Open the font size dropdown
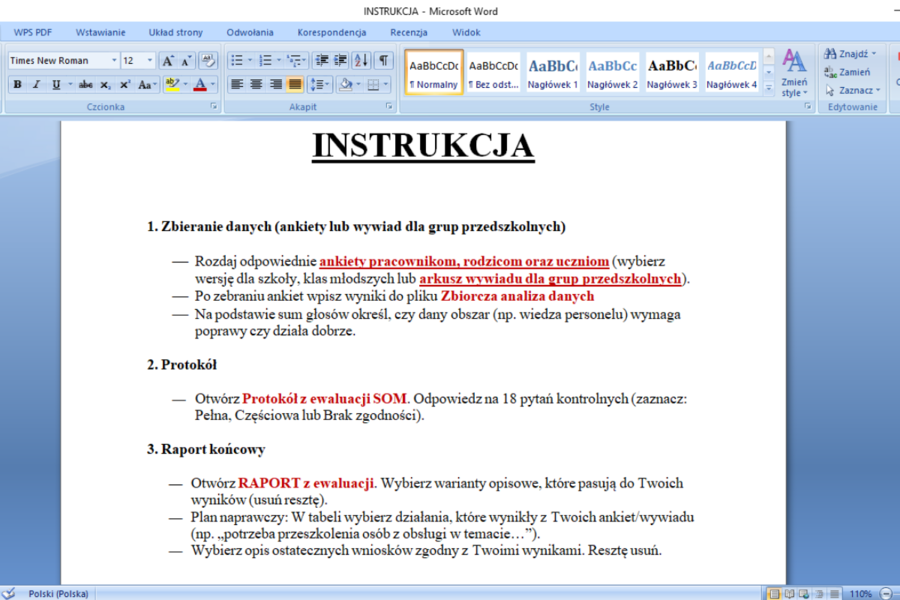The width and height of the screenshot is (900, 600). [150, 60]
